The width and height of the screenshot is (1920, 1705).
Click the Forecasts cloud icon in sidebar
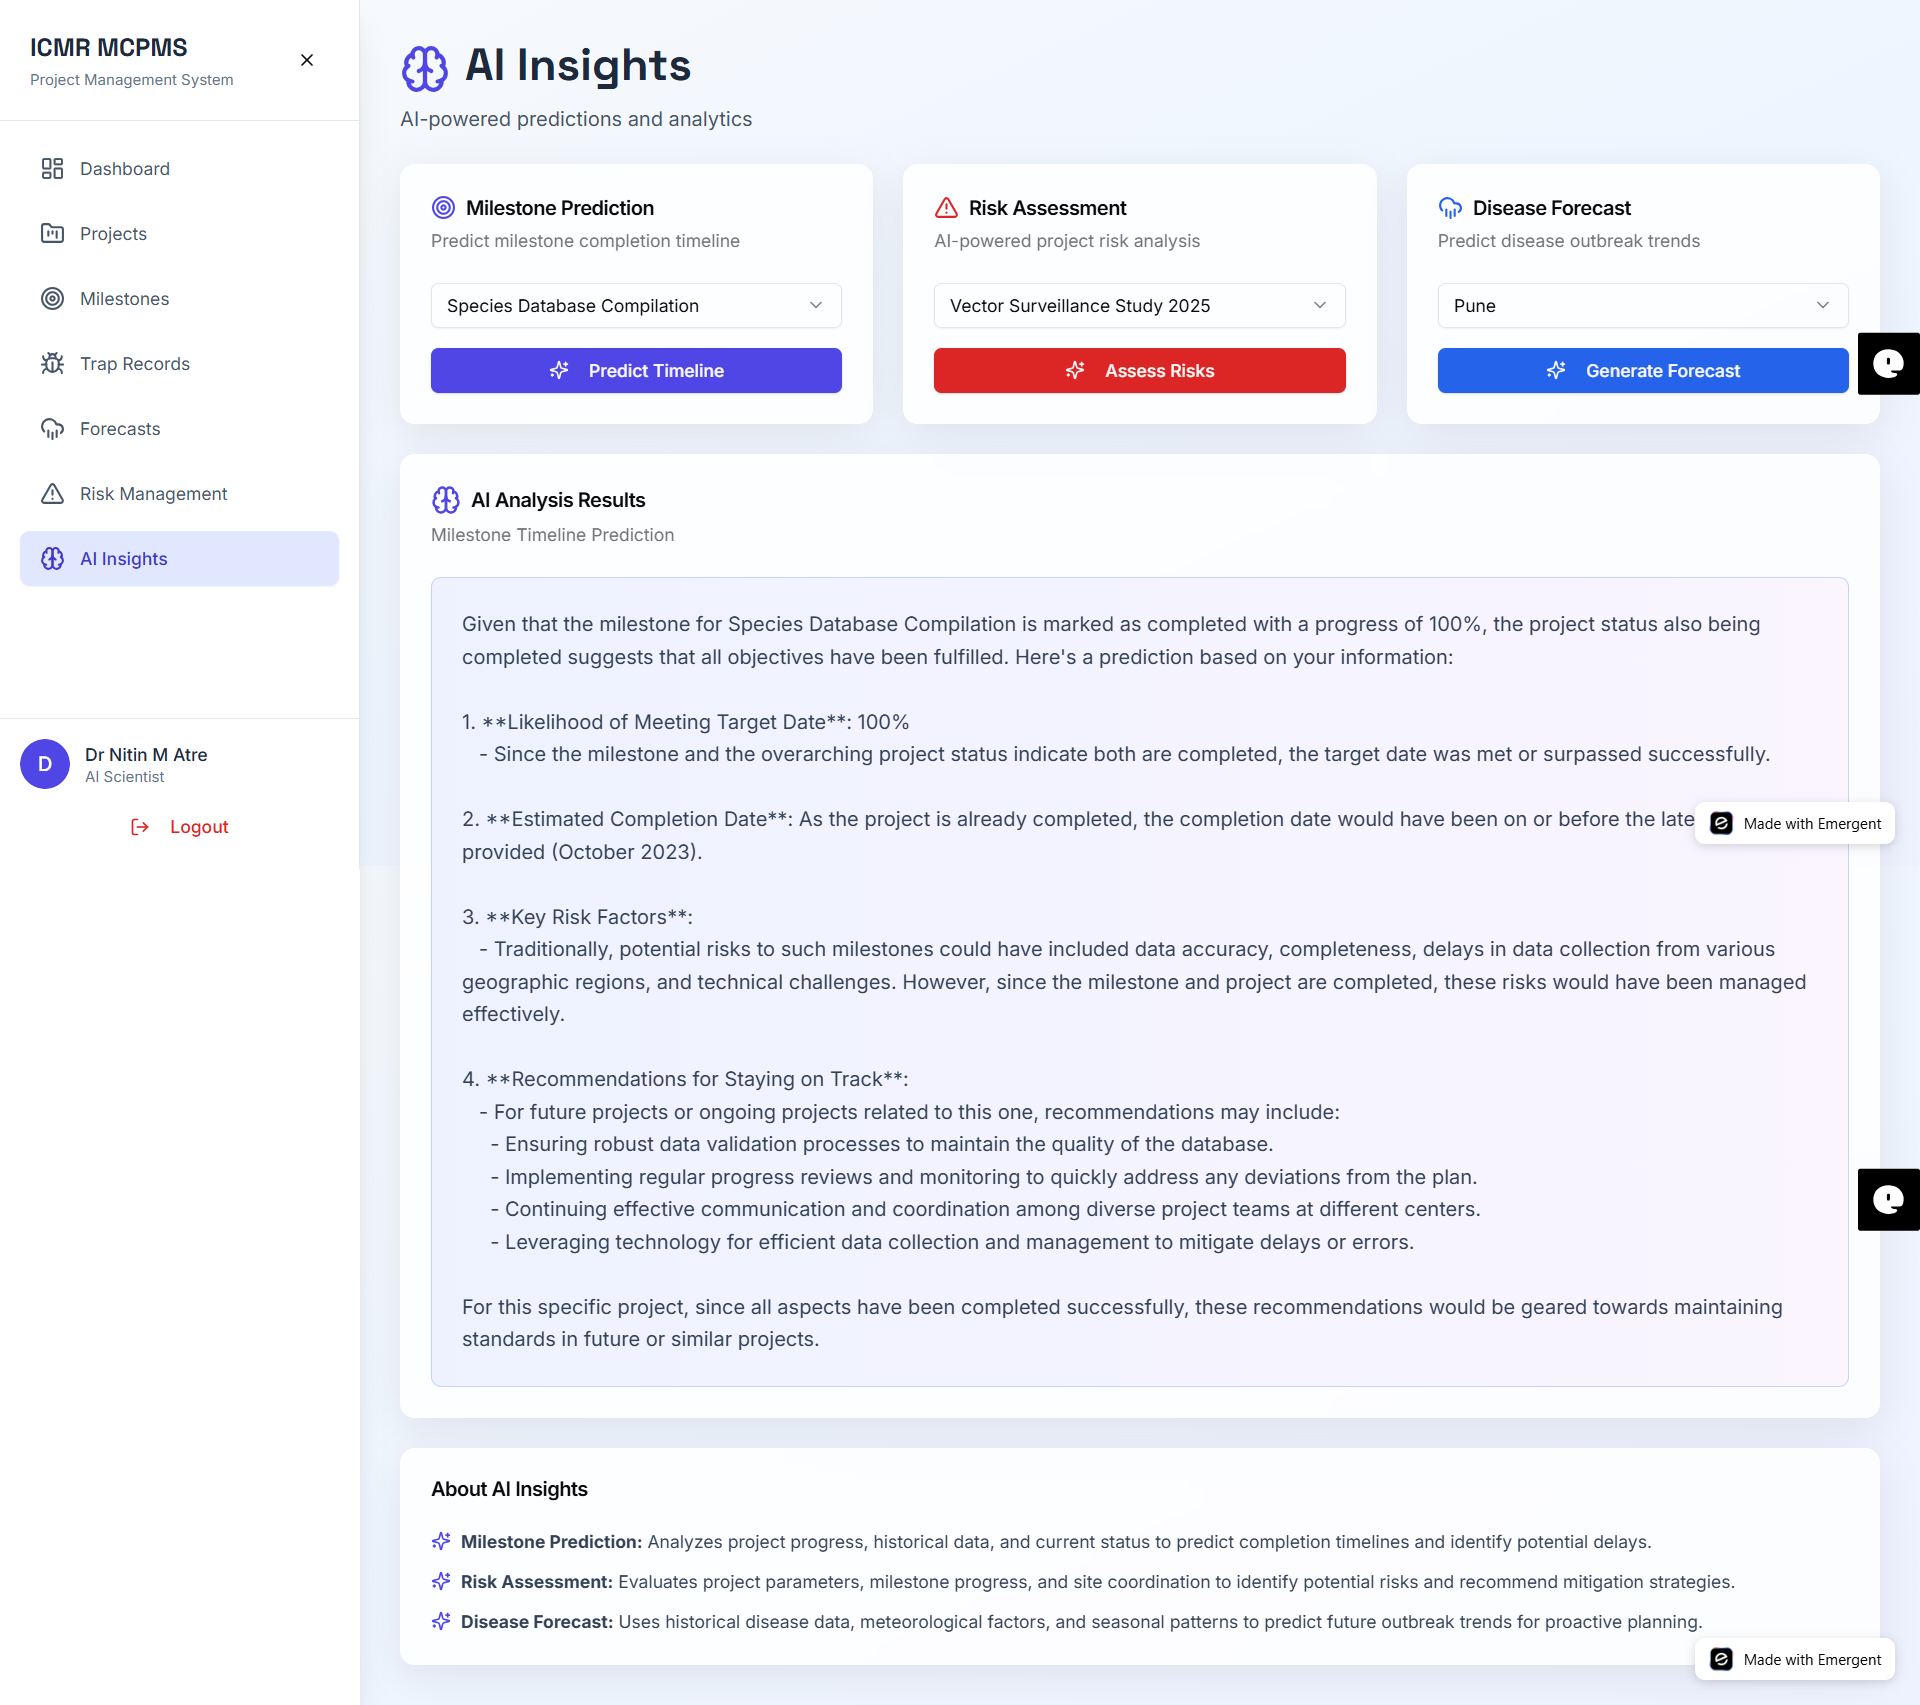point(52,429)
